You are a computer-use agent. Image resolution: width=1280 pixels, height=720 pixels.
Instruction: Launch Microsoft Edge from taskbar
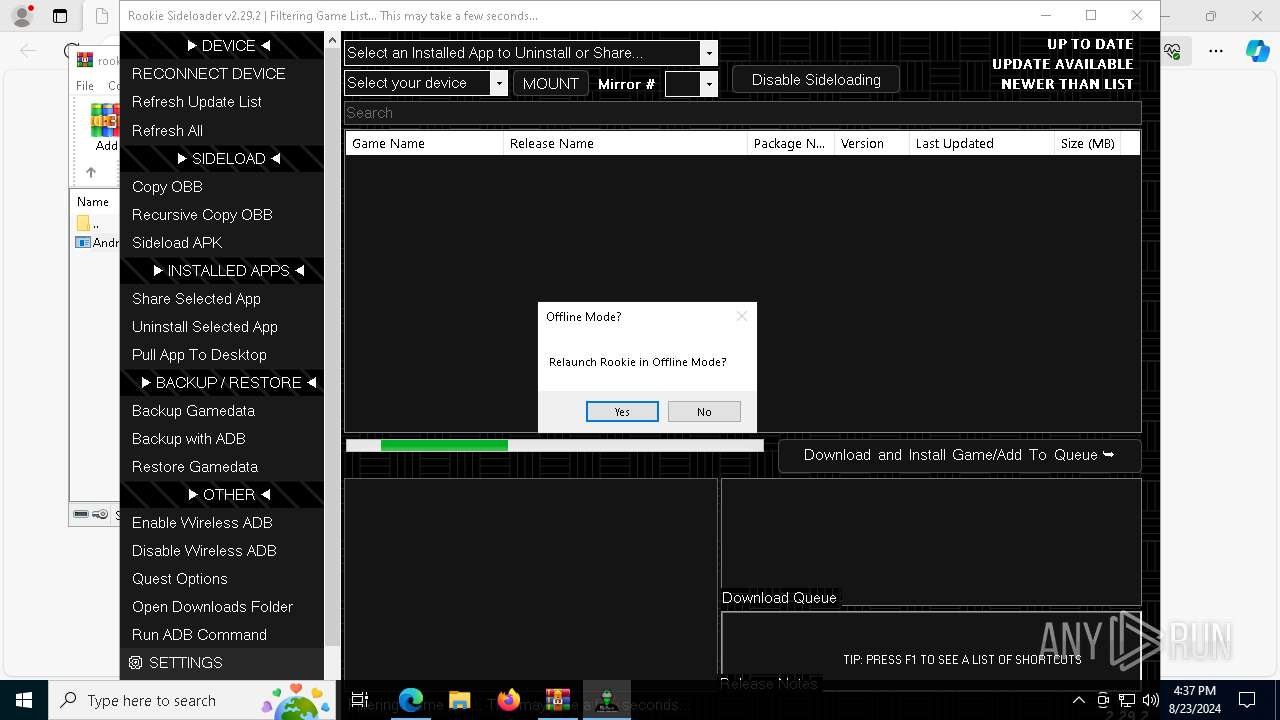click(411, 700)
